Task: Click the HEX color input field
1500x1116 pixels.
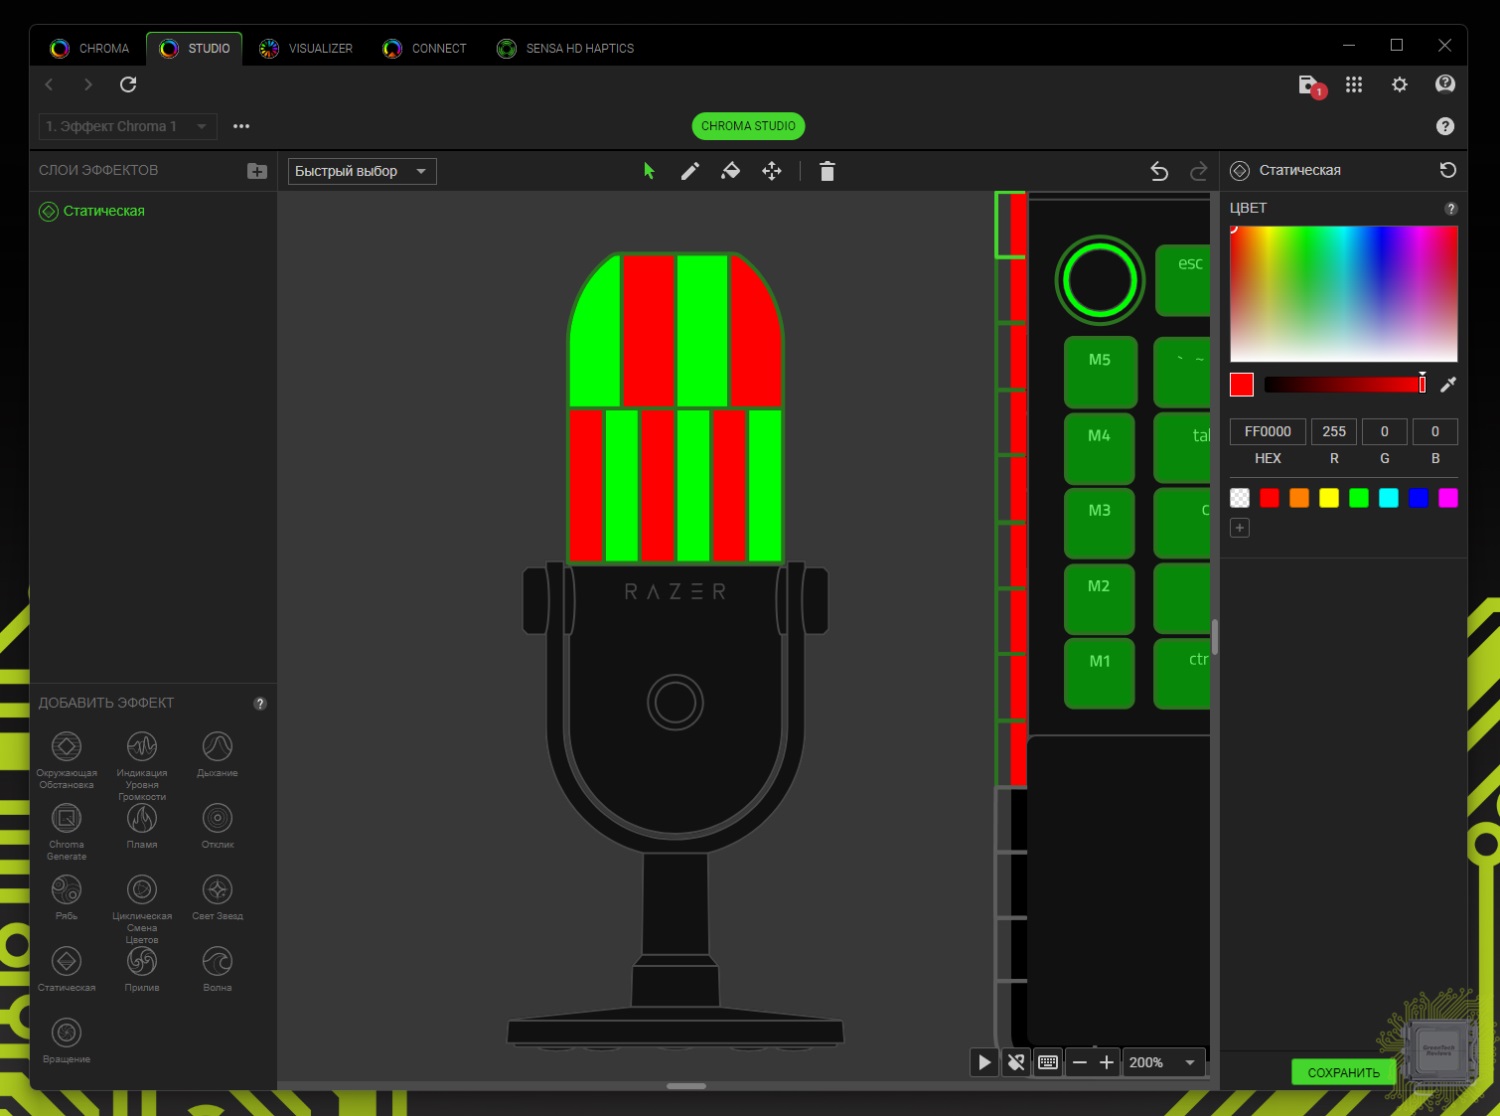Action: point(1267,431)
